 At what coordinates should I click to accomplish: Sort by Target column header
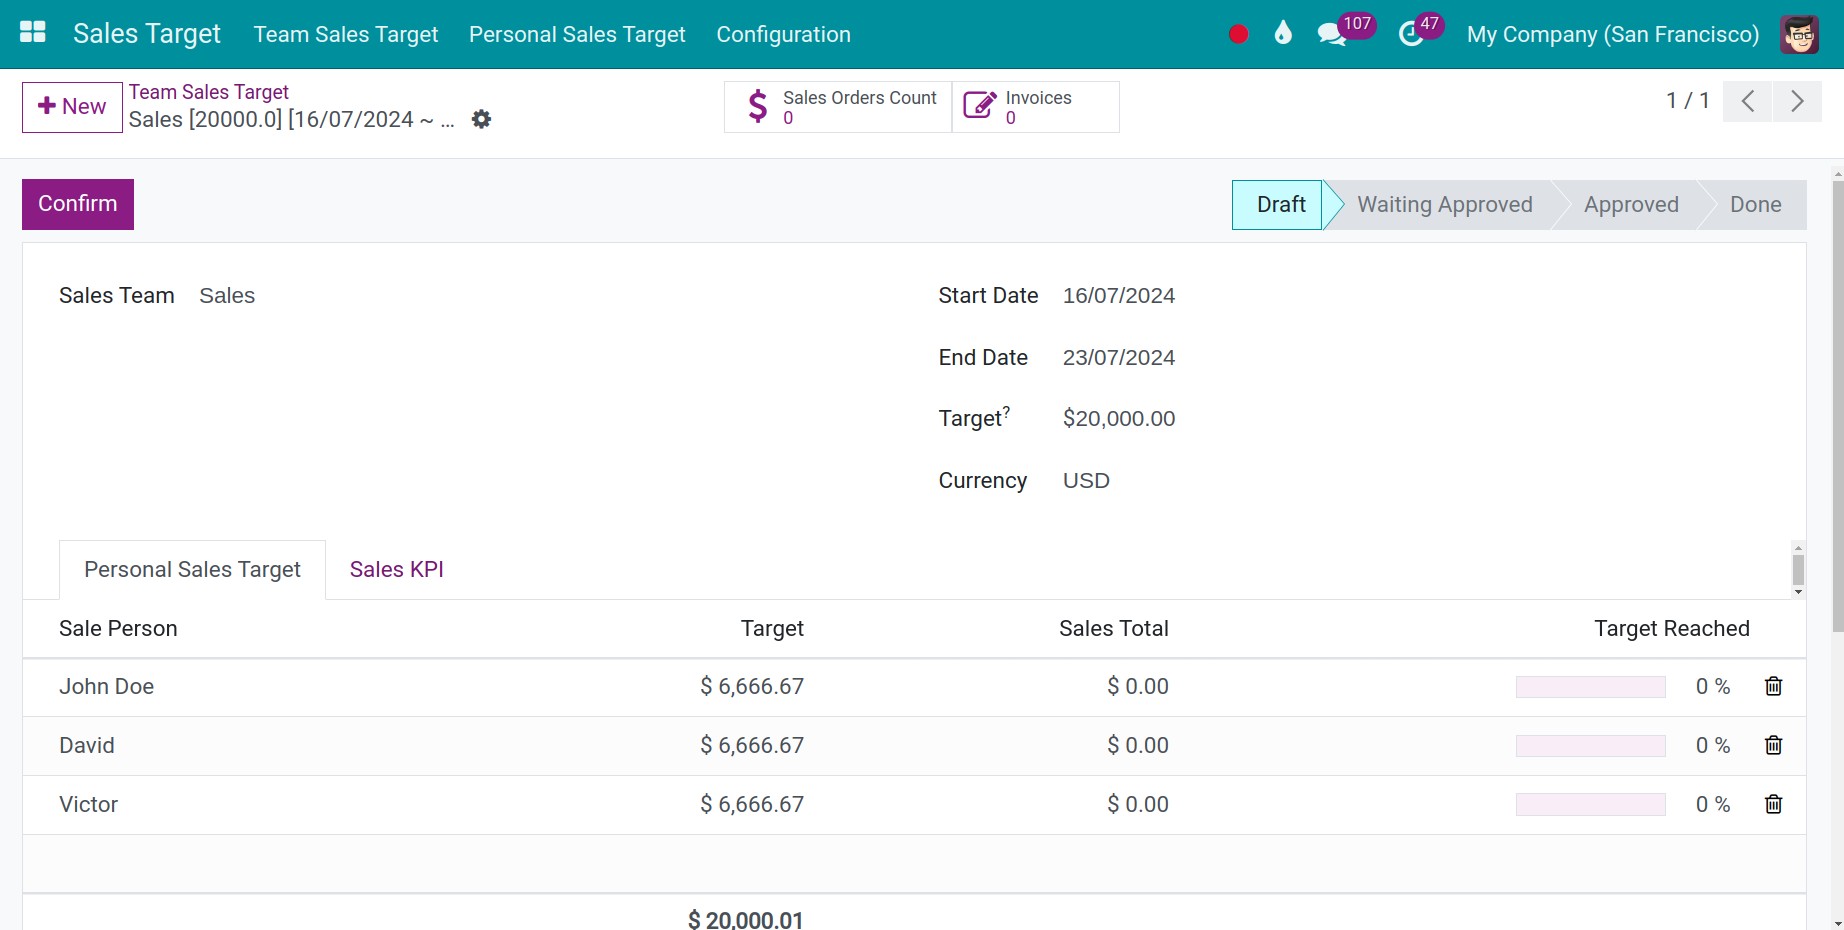pyautogui.click(x=772, y=629)
